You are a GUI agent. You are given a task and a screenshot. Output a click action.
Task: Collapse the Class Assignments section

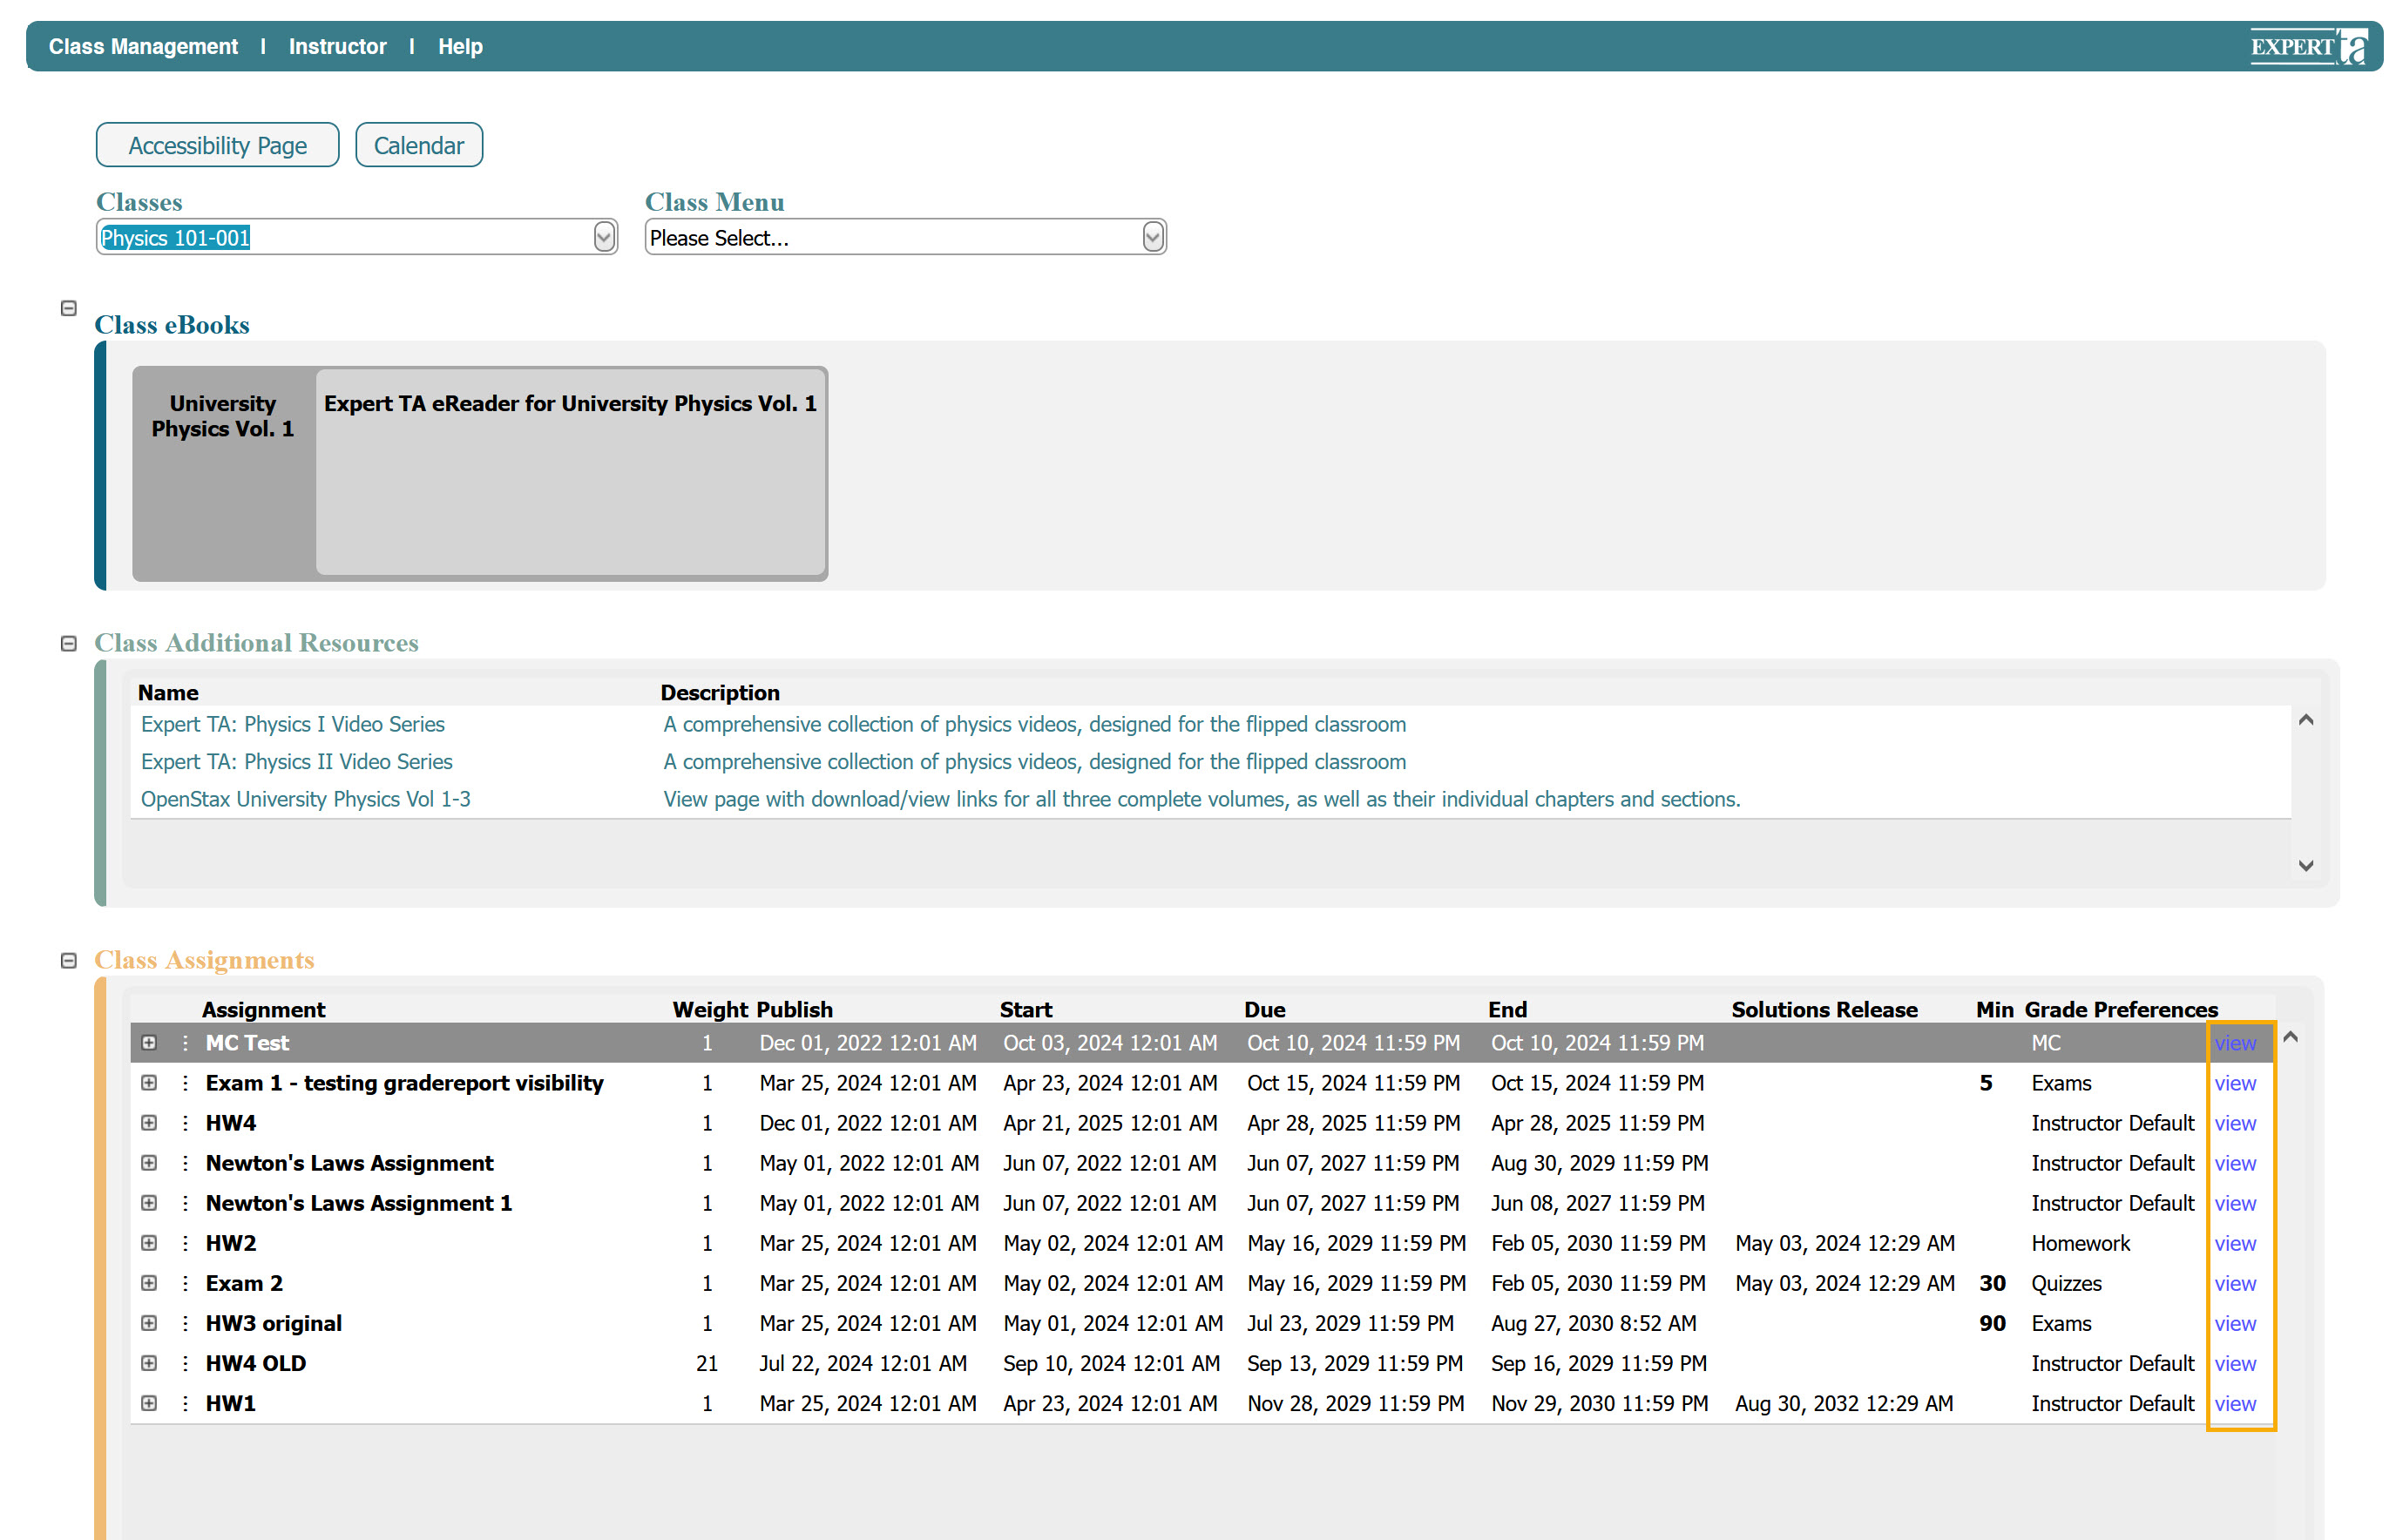point(69,960)
